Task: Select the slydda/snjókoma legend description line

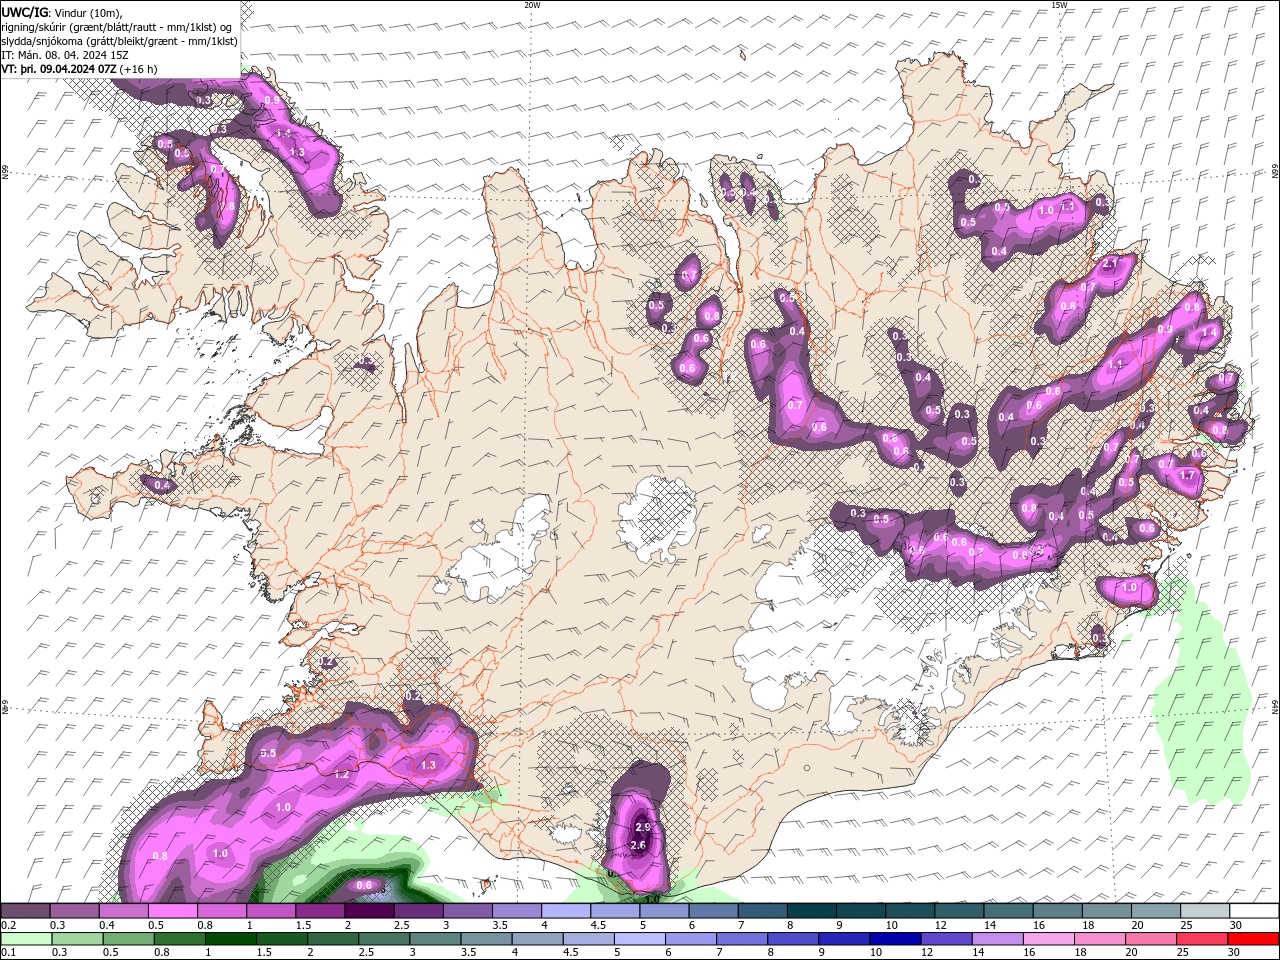Action: (x=120, y=41)
